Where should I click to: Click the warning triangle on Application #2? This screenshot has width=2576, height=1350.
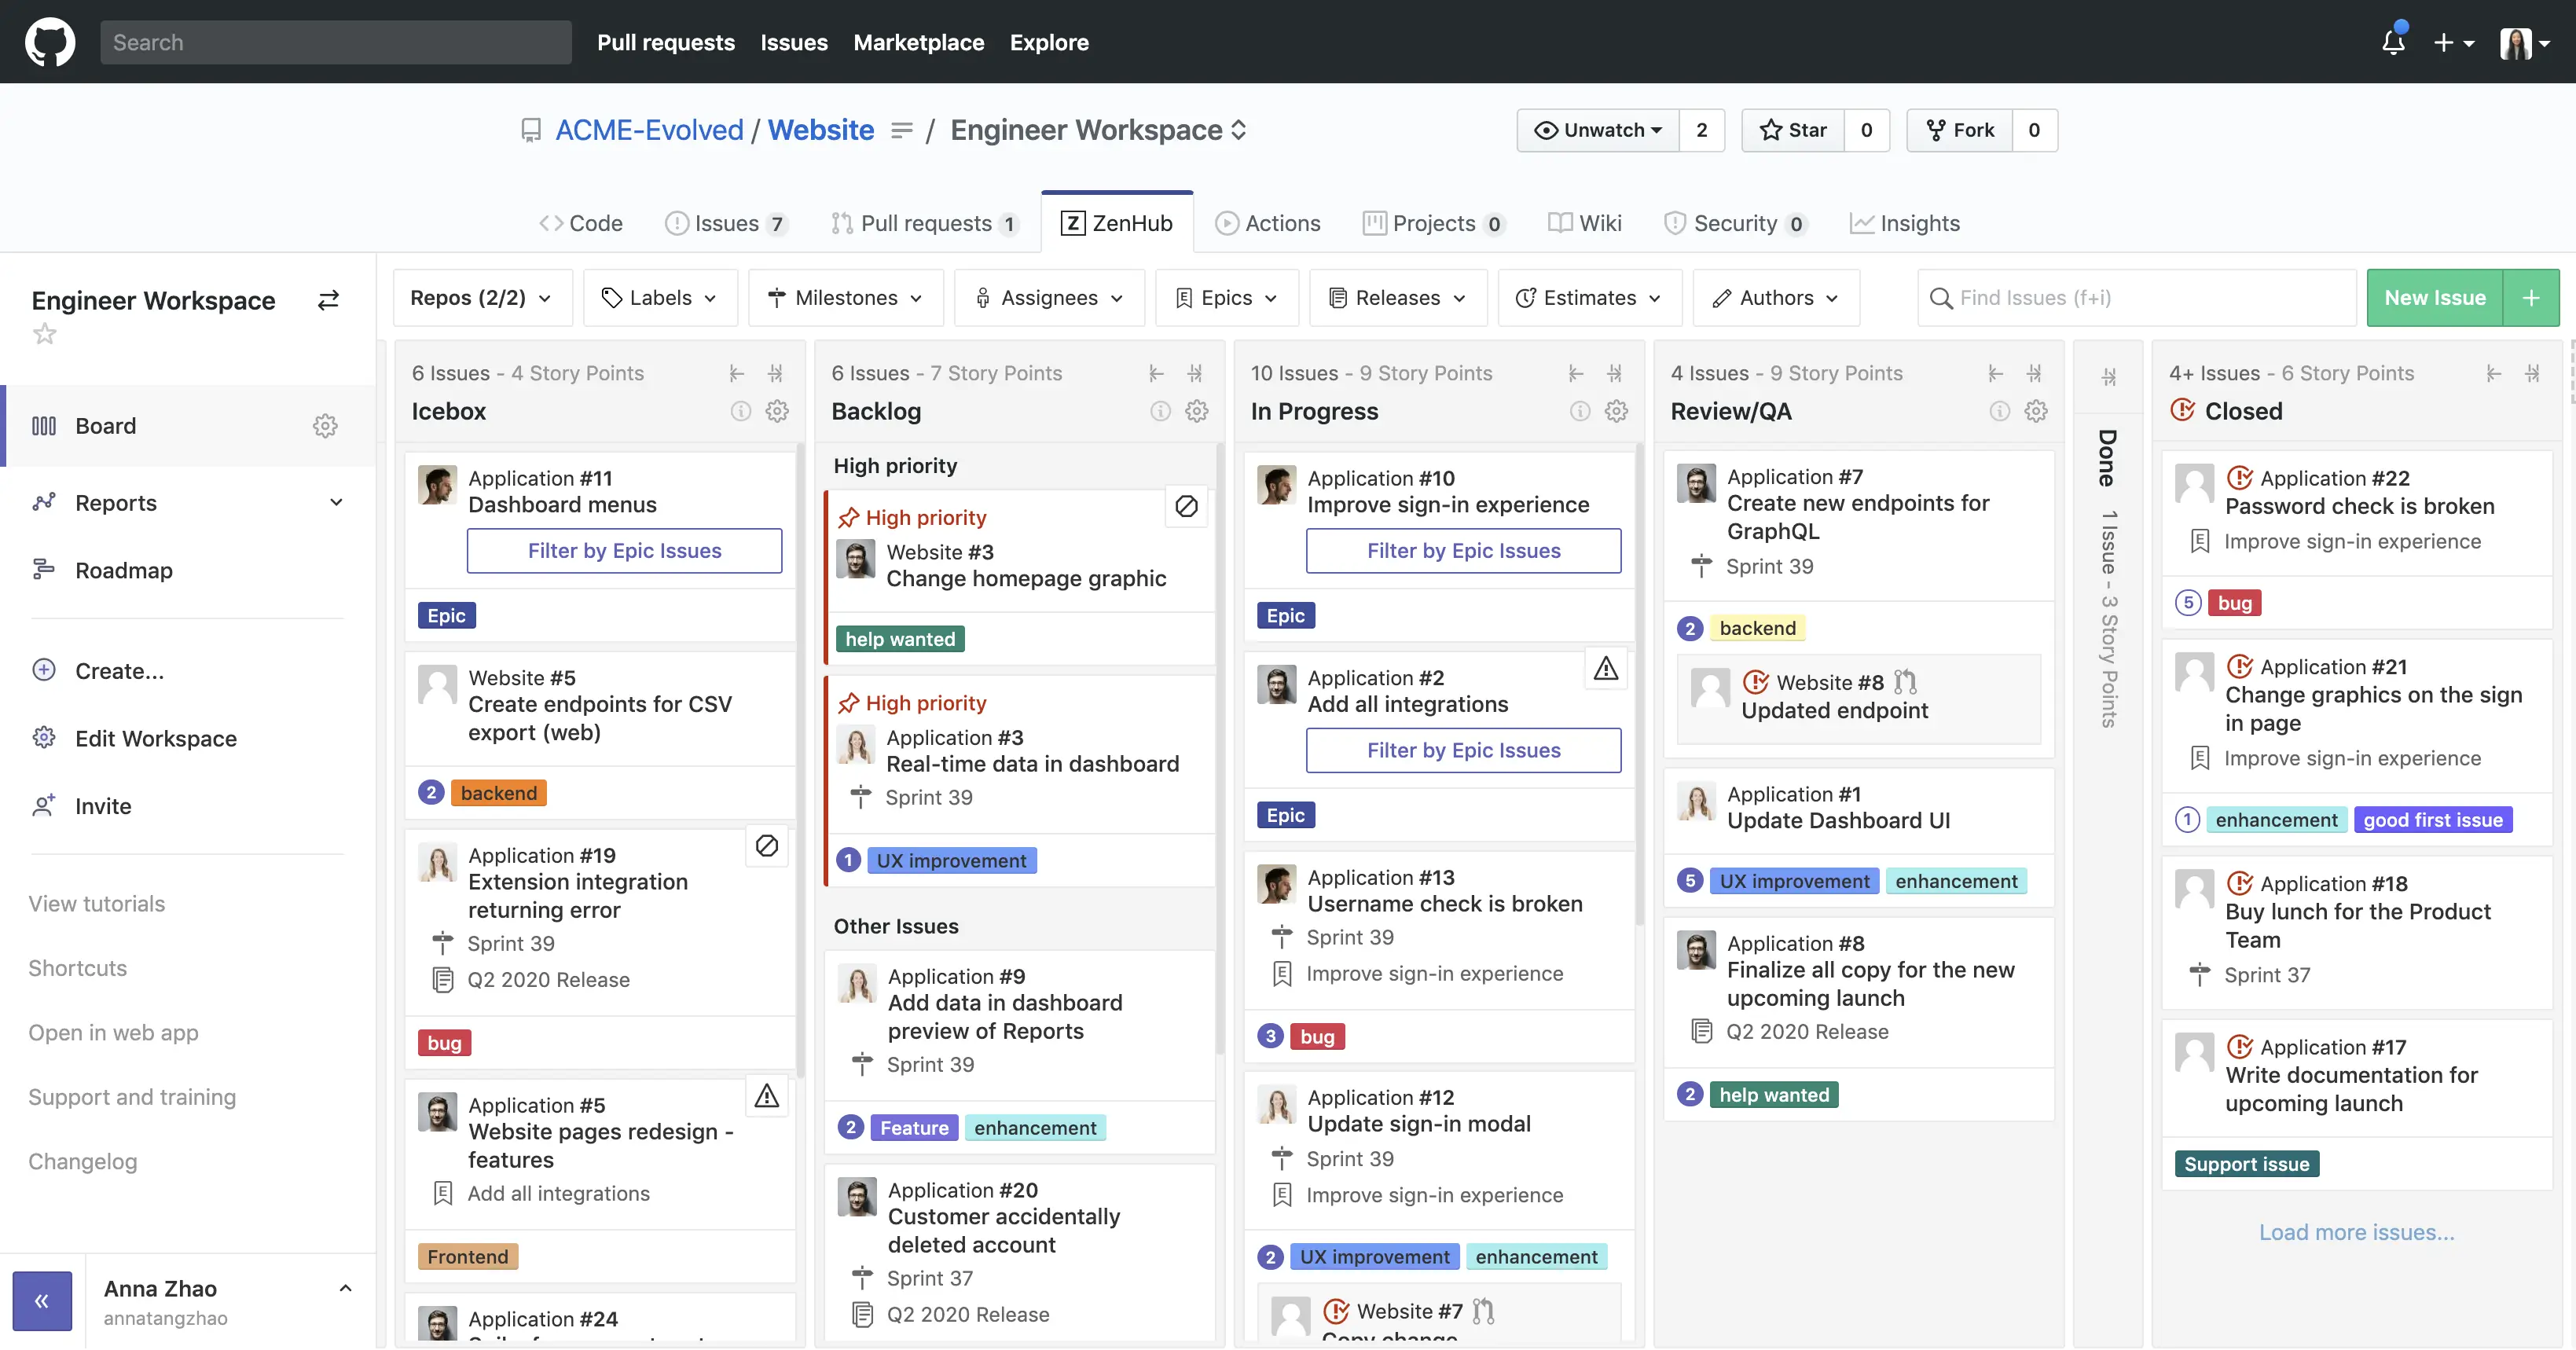1606,669
